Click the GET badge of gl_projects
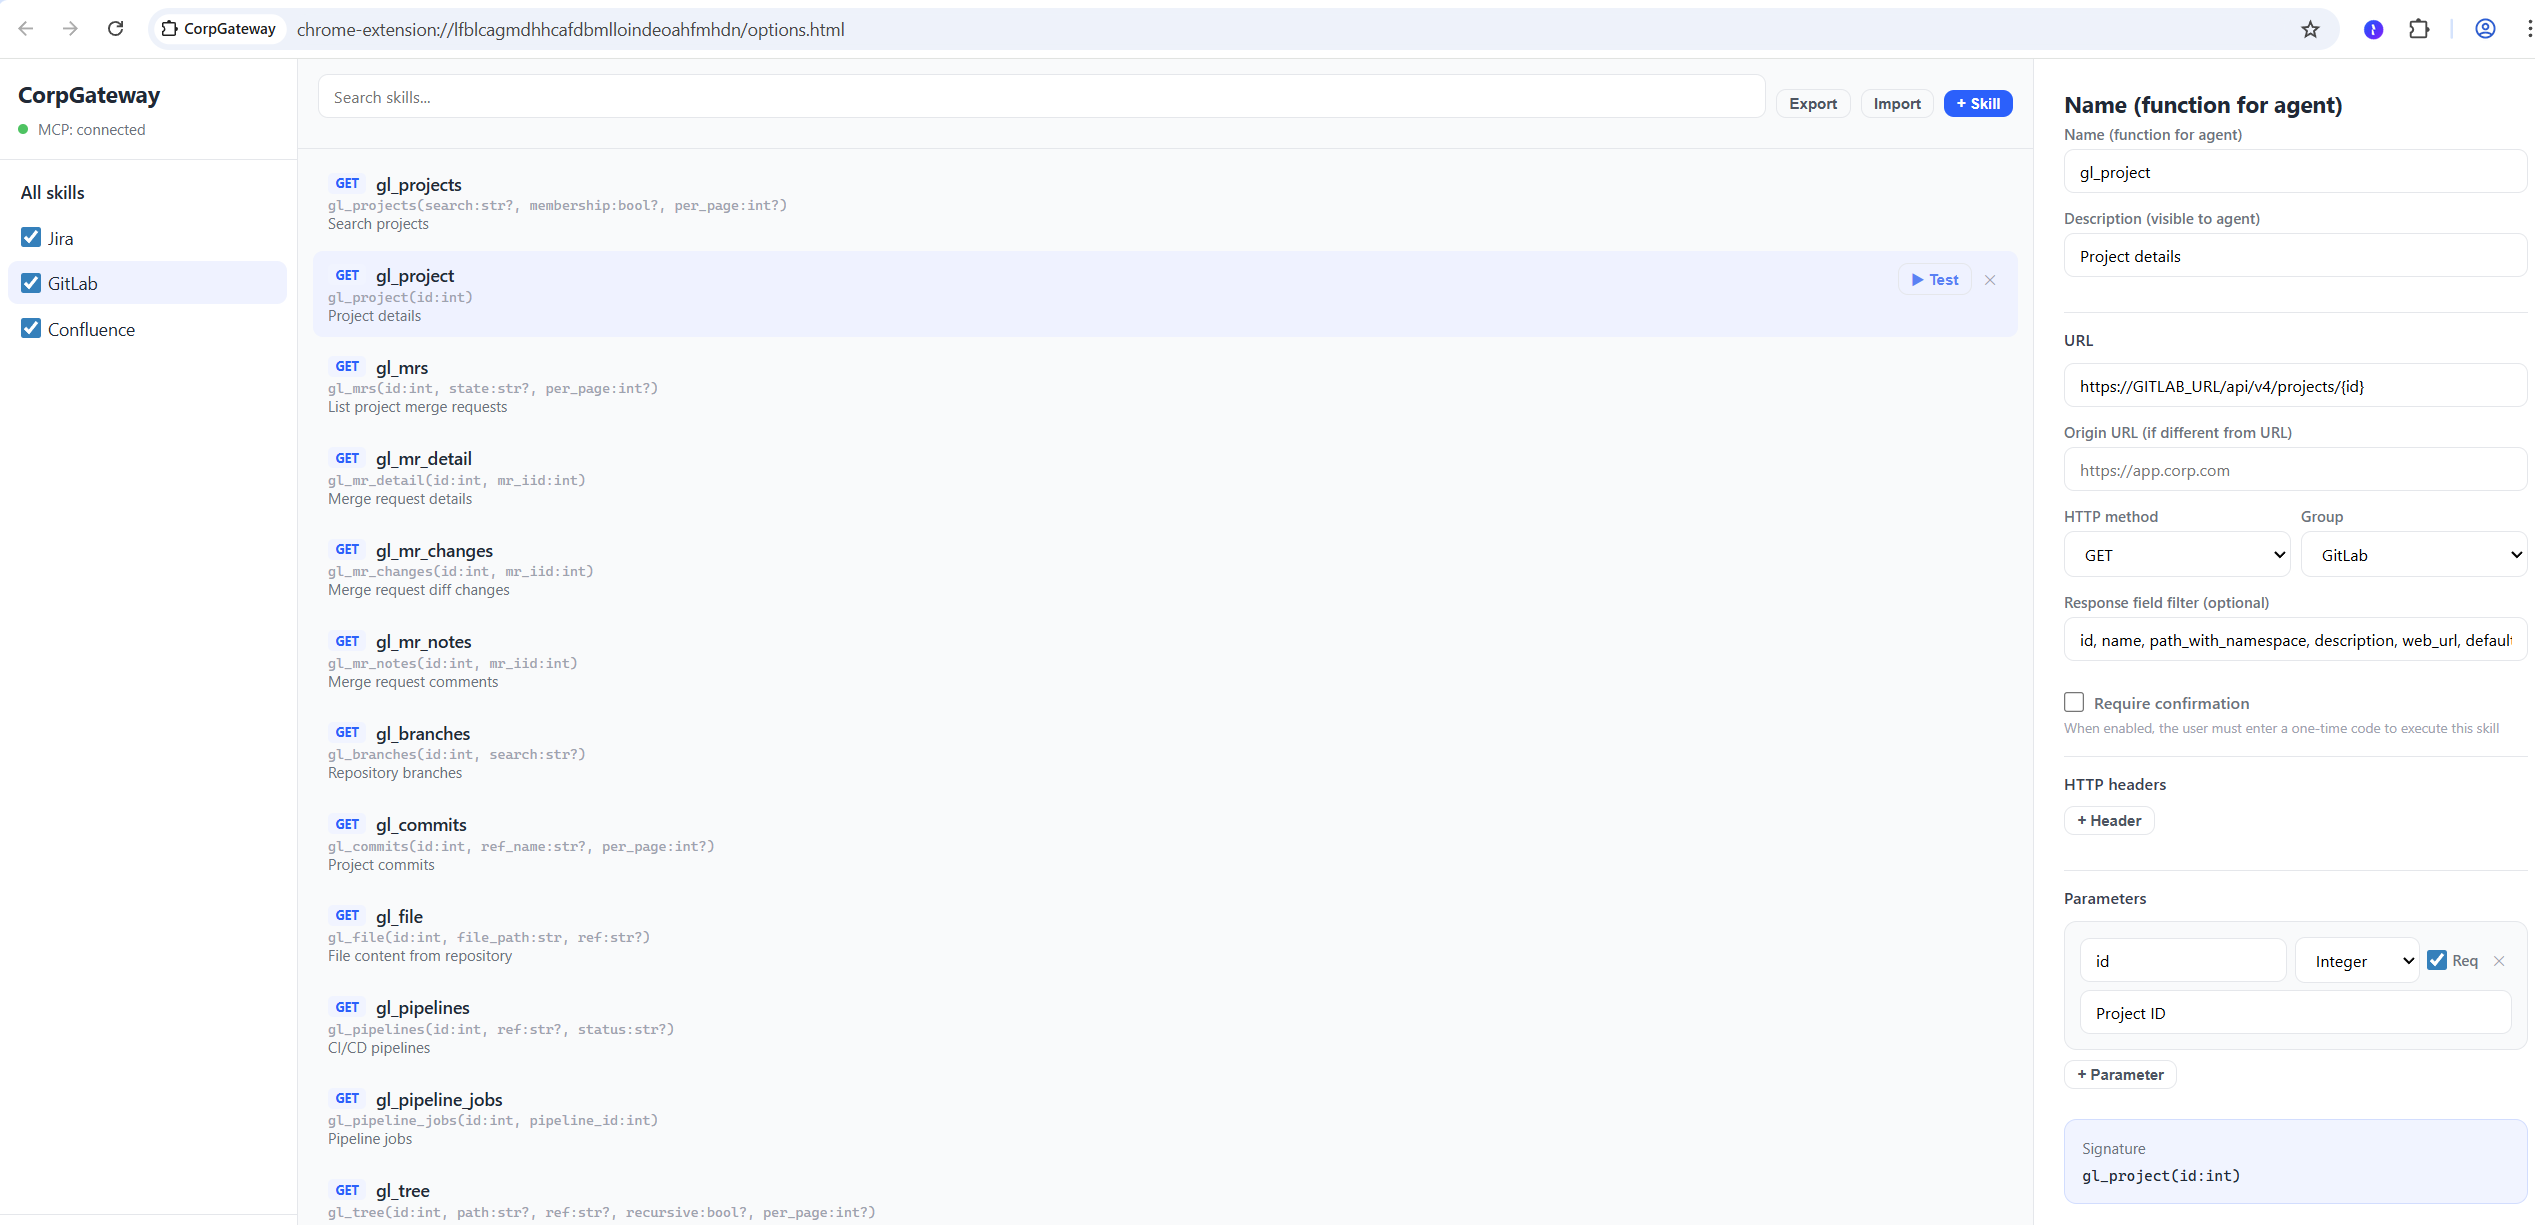 click(347, 184)
